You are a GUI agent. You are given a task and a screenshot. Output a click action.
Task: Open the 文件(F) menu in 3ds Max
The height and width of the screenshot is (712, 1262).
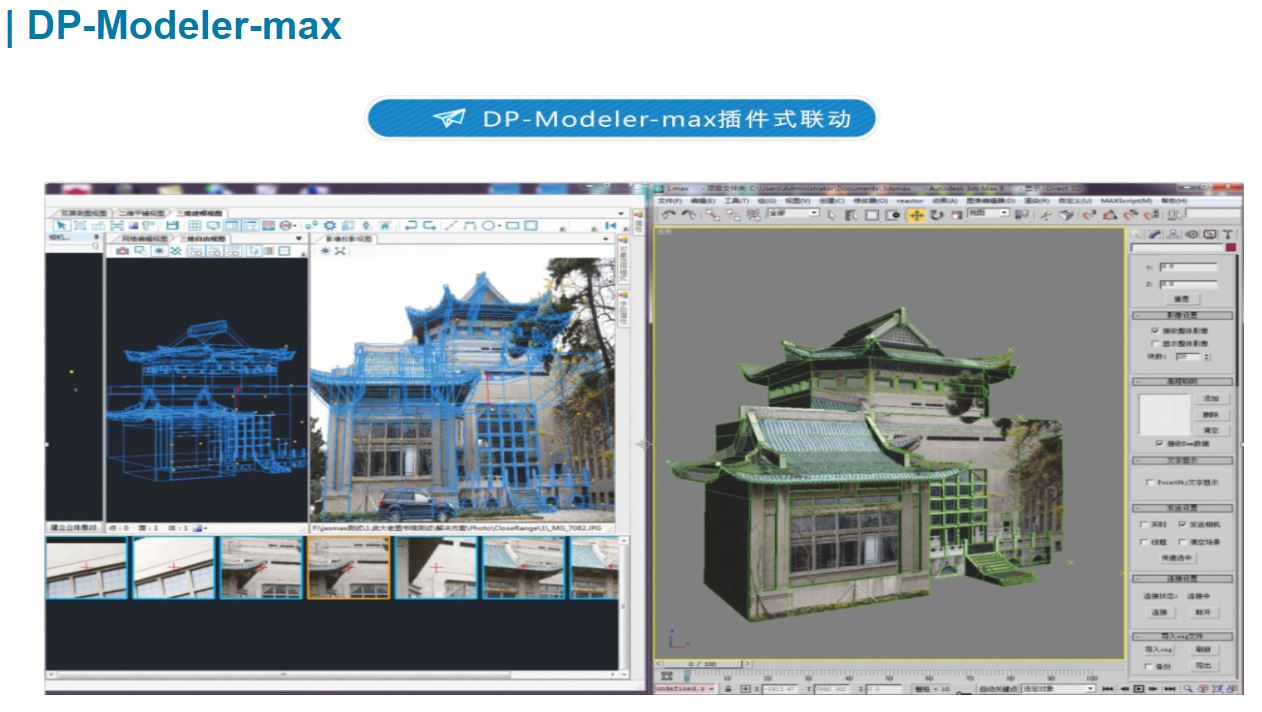669,200
